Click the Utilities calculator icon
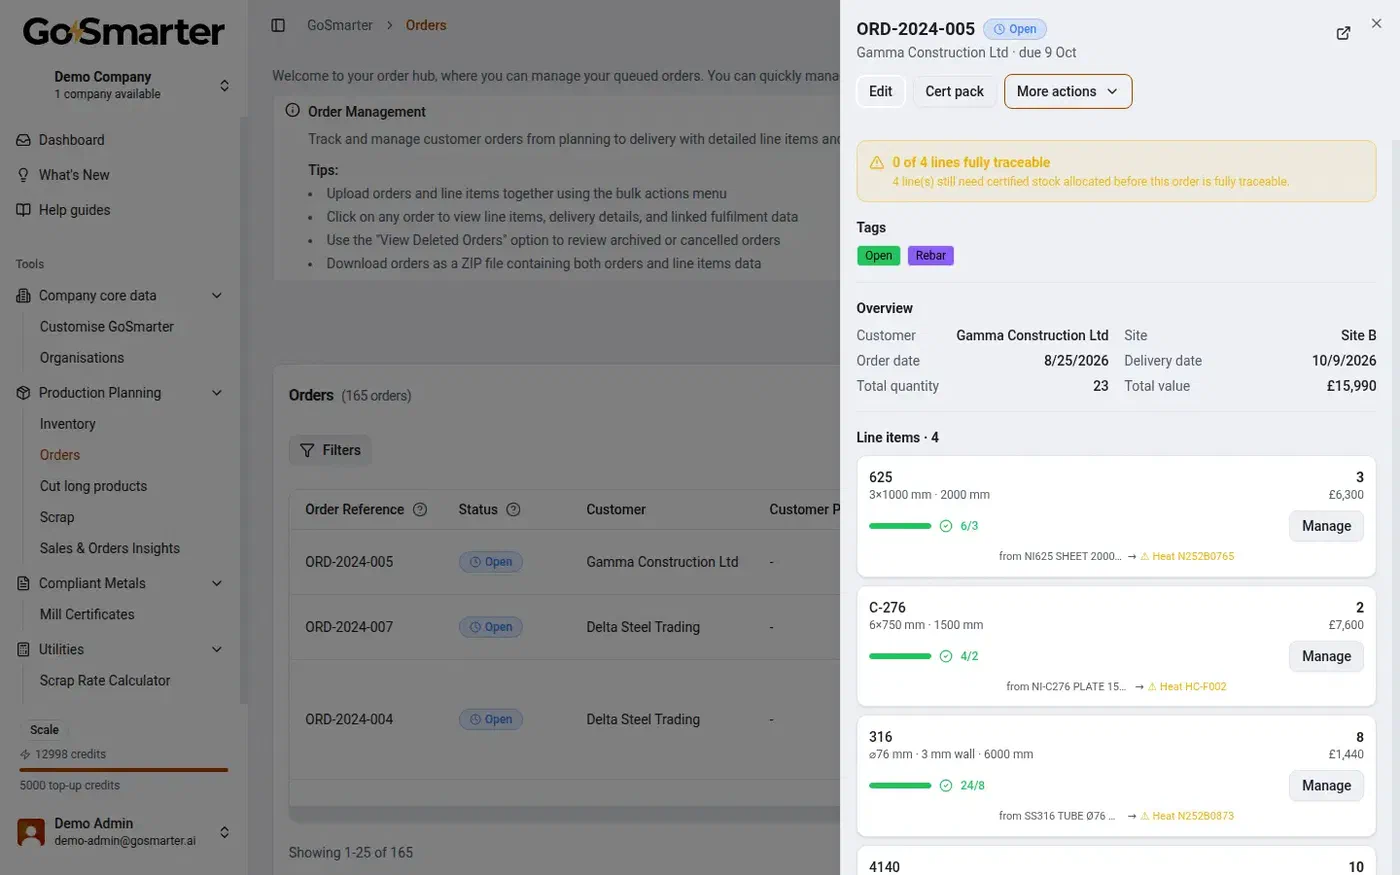 24,649
